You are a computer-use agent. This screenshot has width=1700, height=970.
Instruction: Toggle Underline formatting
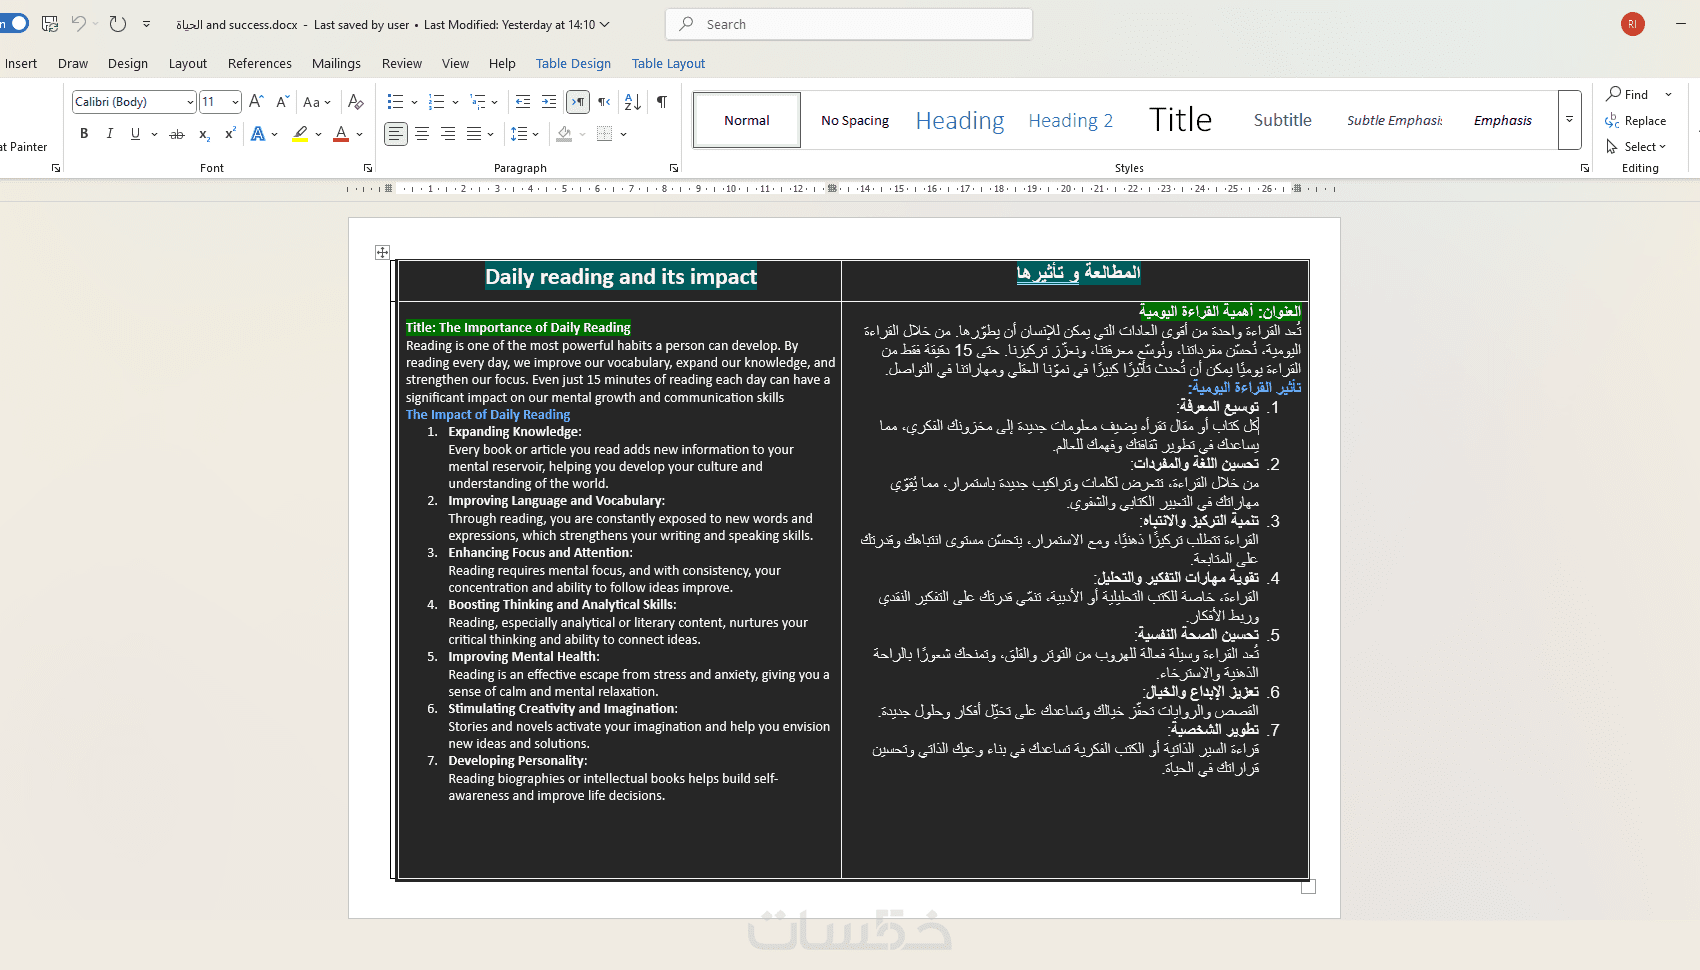tap(135, 134)
